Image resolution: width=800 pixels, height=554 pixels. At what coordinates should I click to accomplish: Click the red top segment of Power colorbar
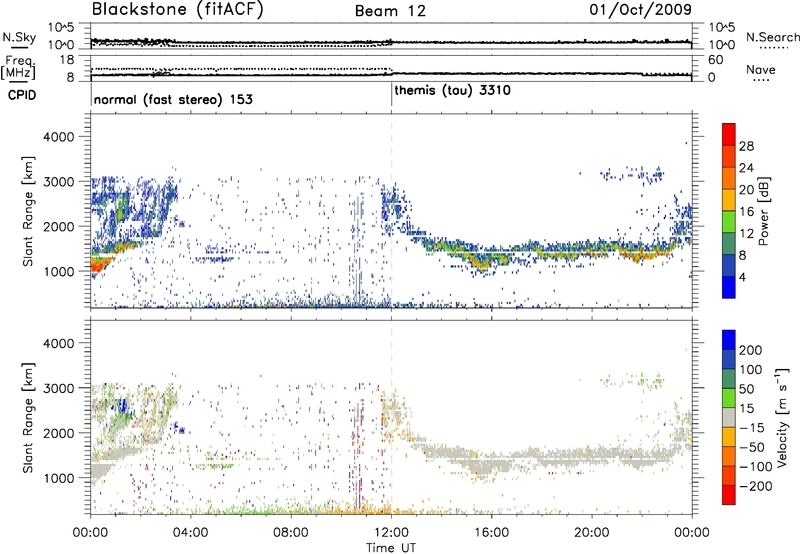tap(729, 135)
